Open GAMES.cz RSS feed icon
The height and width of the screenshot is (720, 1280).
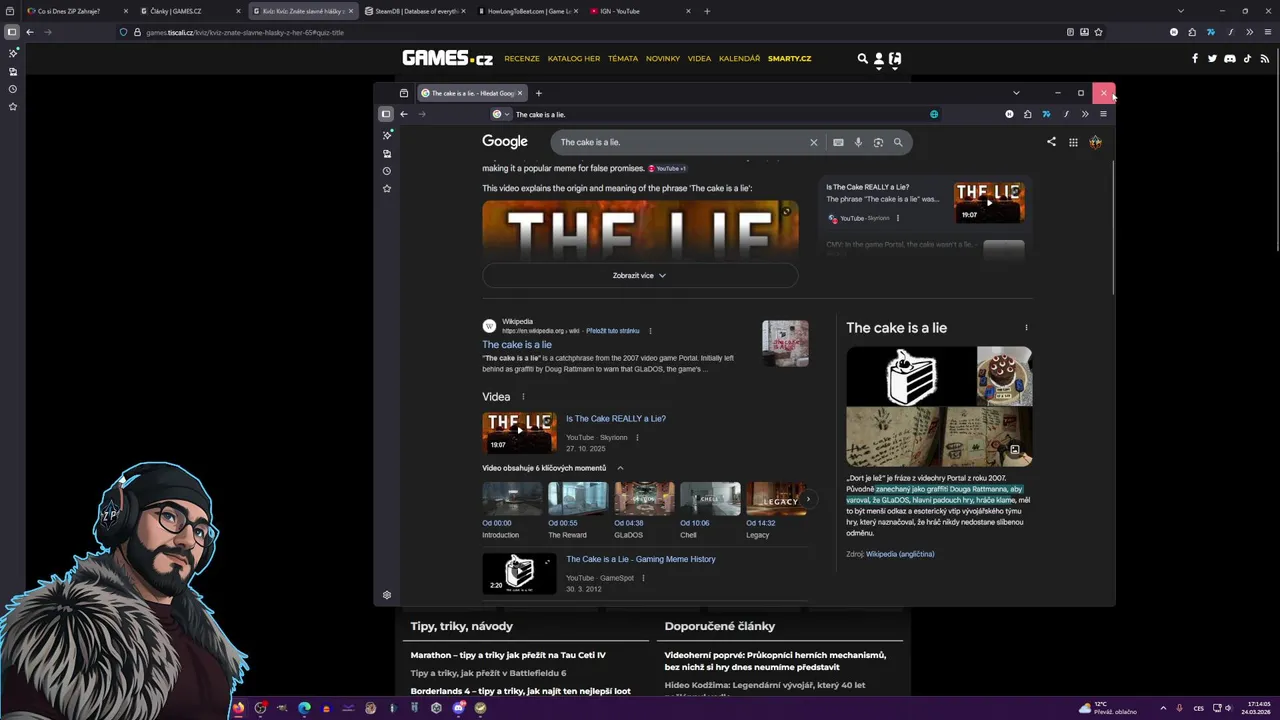(x=1265, y=58)
